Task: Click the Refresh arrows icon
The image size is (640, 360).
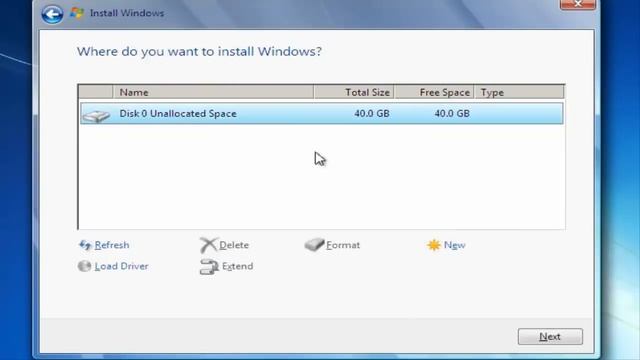Action: [x=85, y=245]
